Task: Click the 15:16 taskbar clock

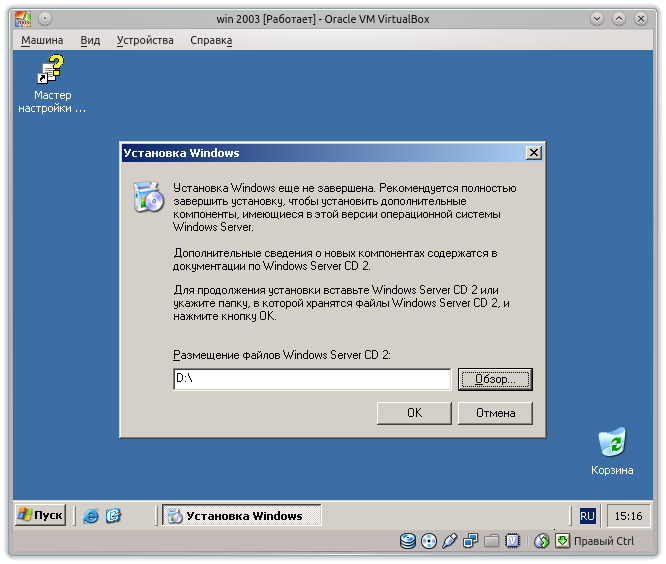Action: 628,516
